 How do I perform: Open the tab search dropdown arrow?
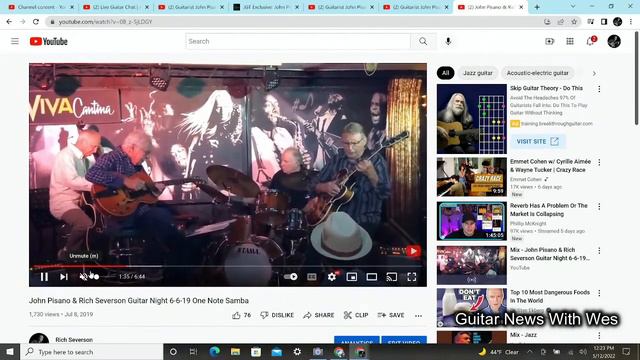(573, 7)
